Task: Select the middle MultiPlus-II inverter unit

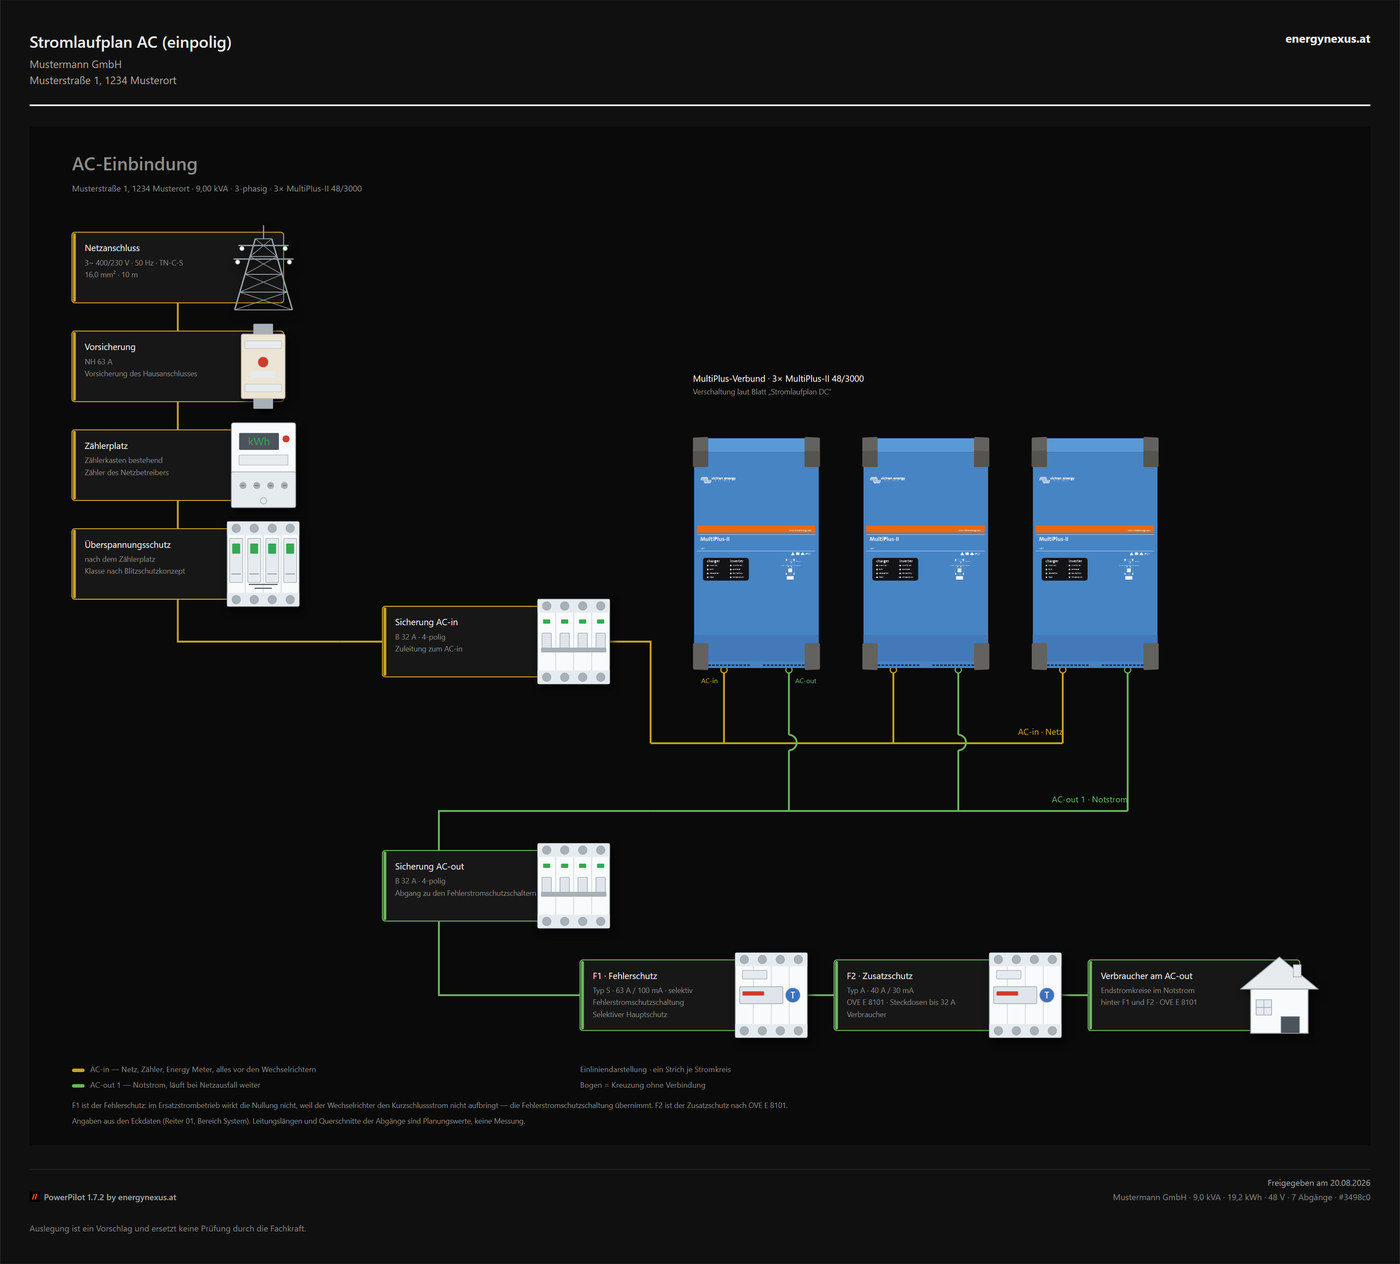Action: click(926, 553)
